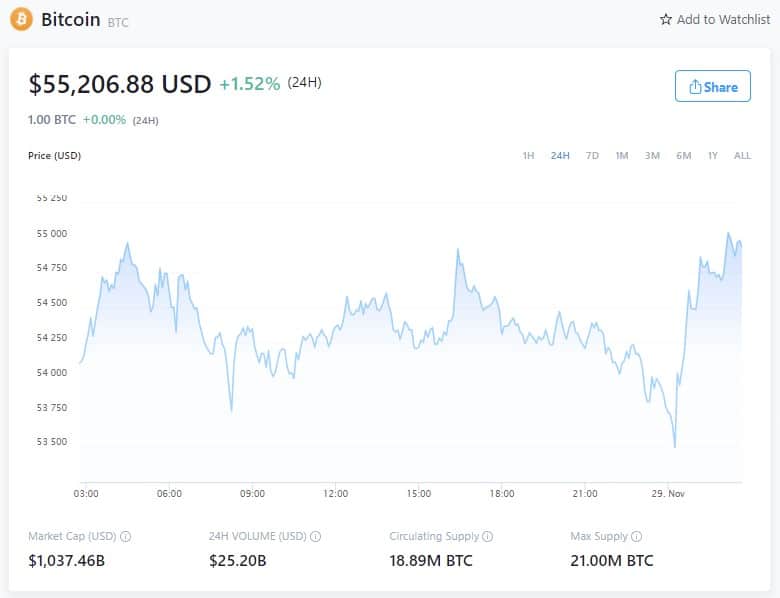This screenshot has width=780, height=598.
Task: Click the Bitcoin title text
Action: (x=71, y=19)
